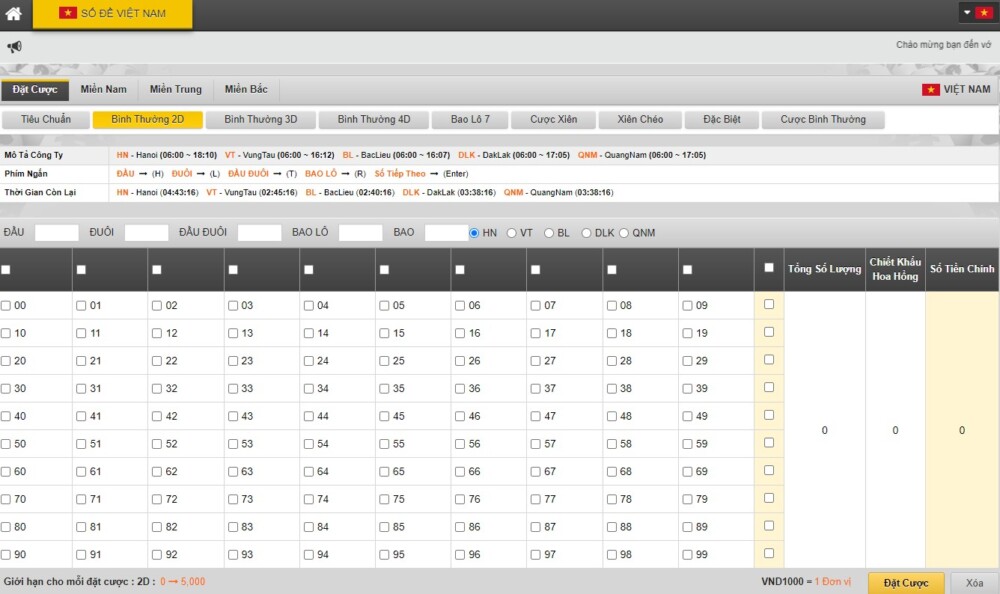
Task: Click the home icon in top bar
Action: pyautogui.click(x=14, y=14)
